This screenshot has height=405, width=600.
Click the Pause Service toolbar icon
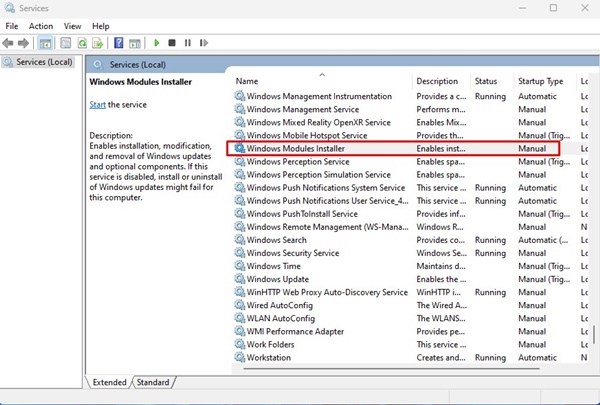(x=188, y=43)
